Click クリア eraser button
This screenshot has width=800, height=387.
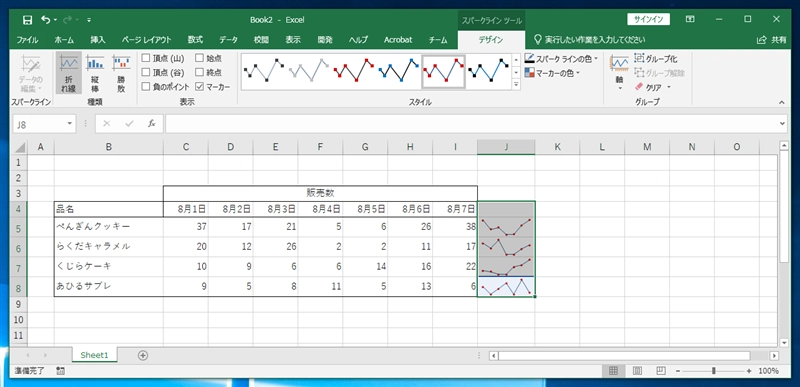pyautogui.click(x=648, y=87)
